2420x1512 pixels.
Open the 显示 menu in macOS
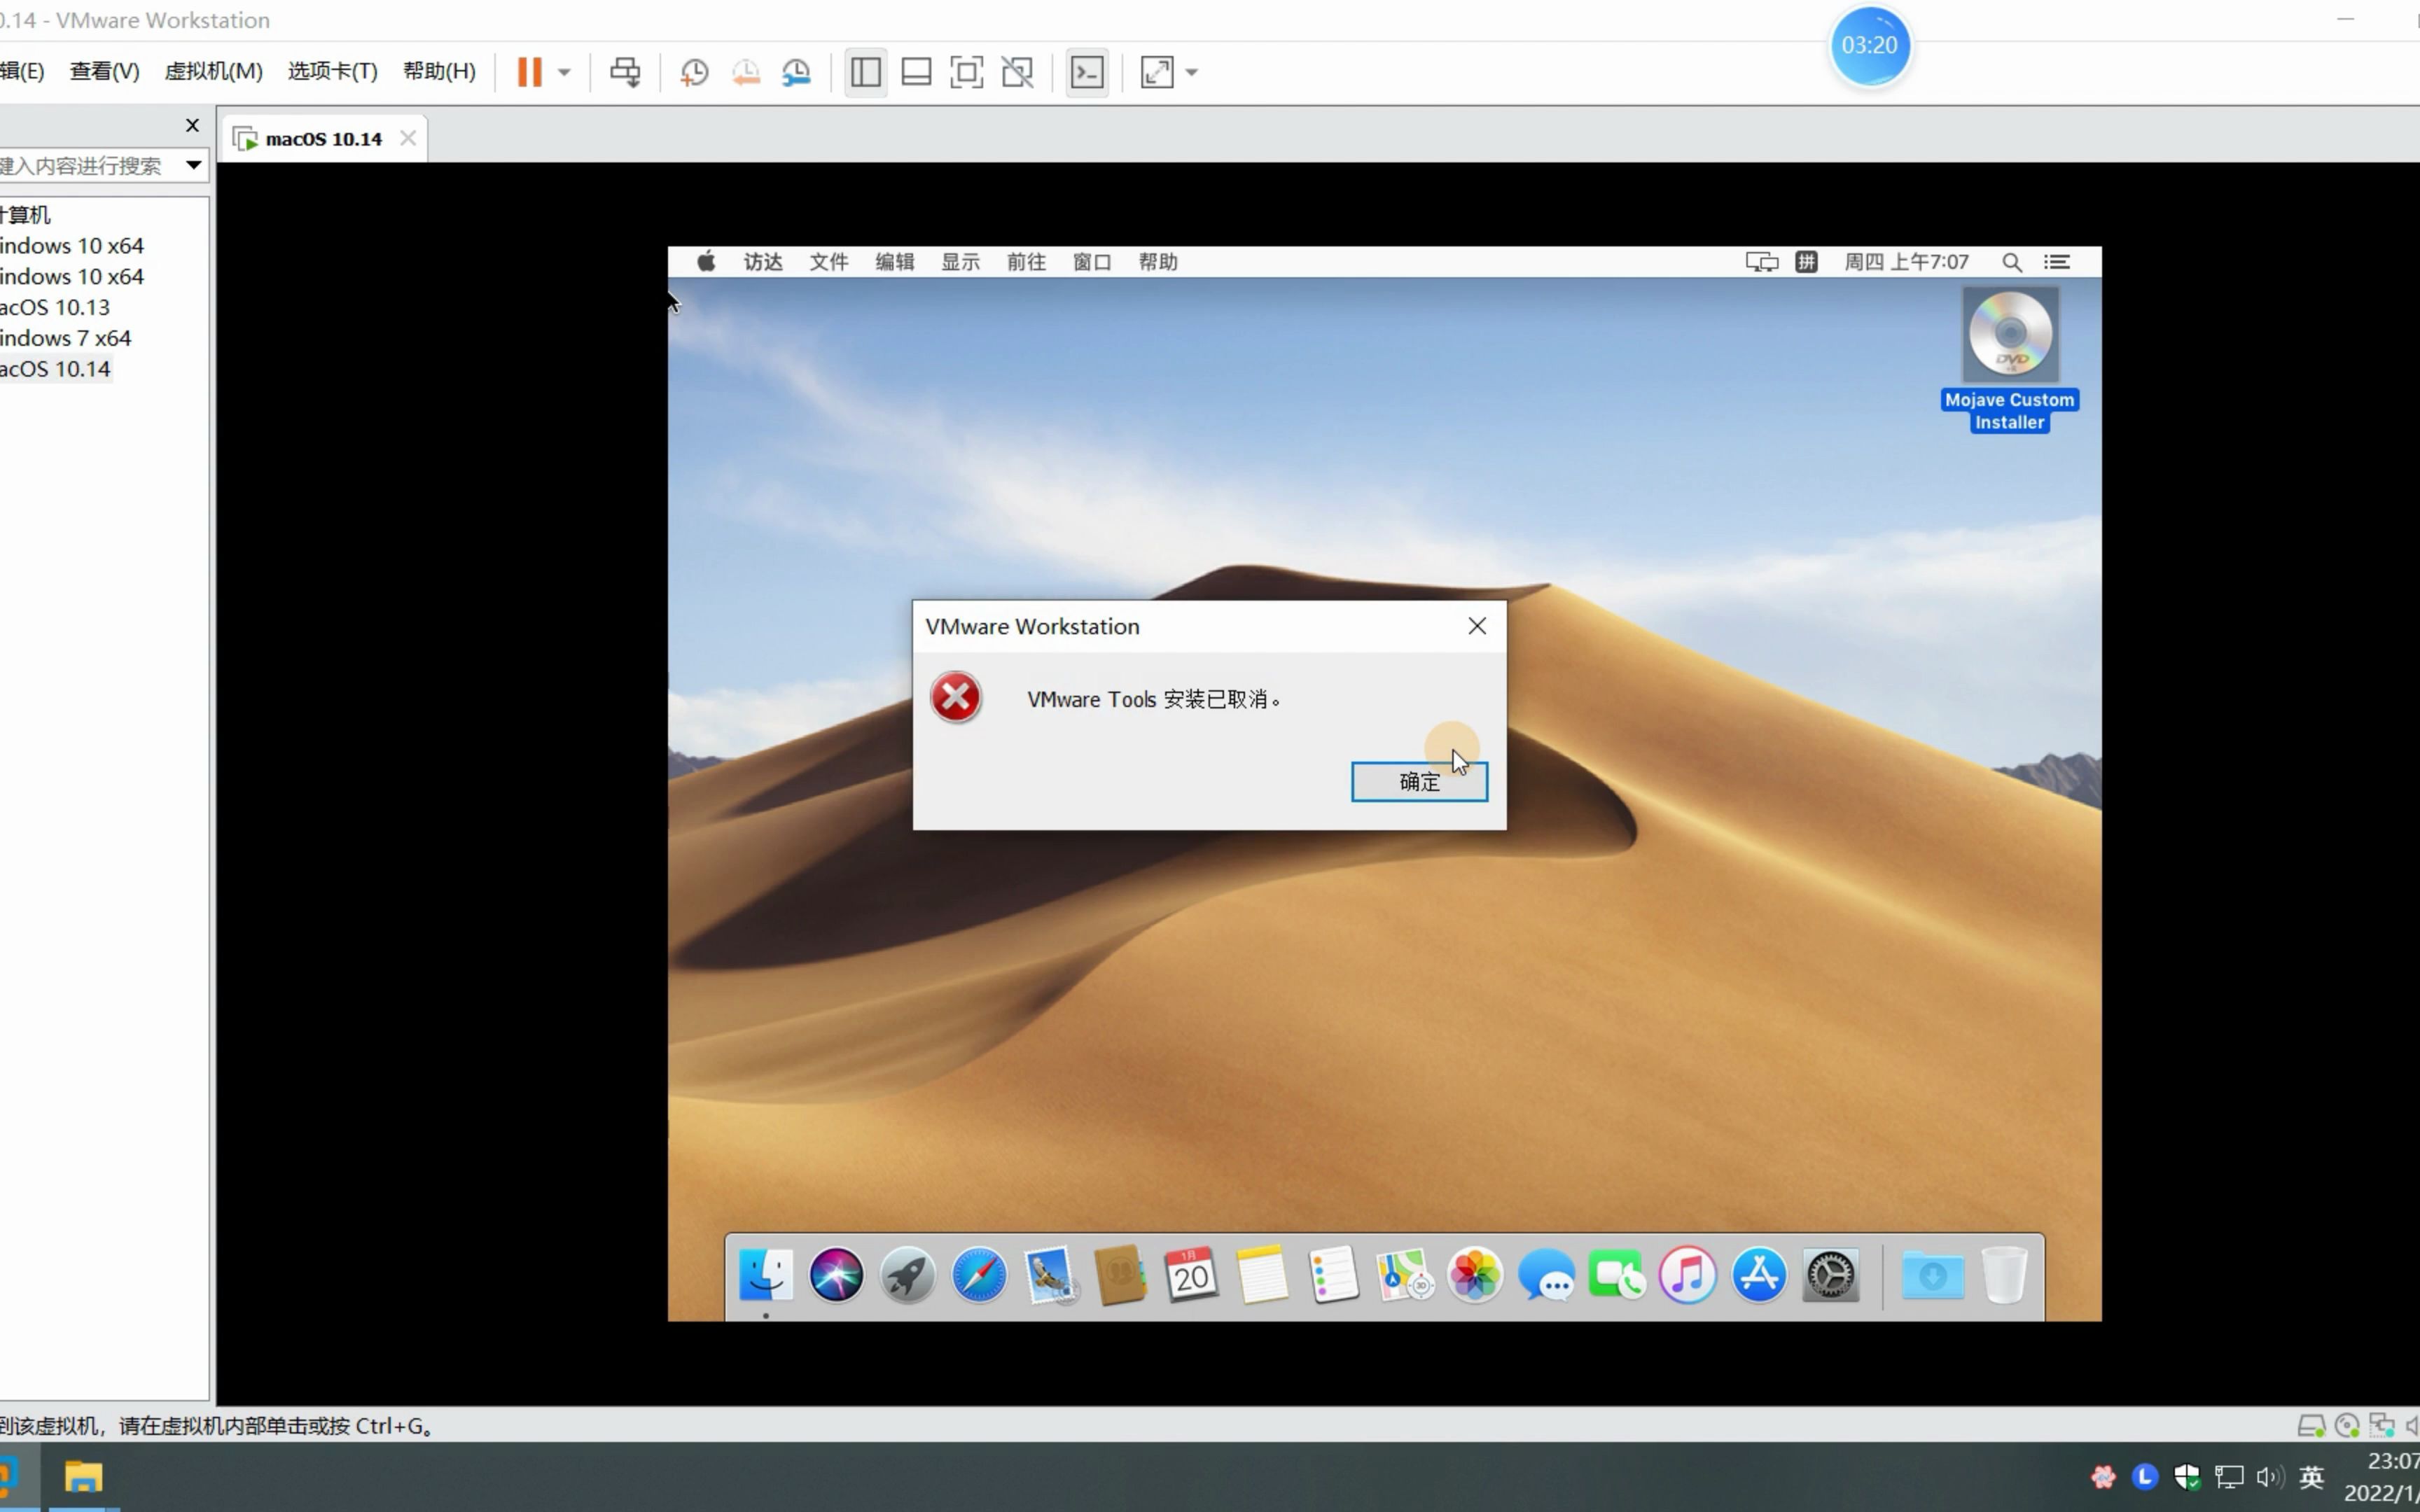point(961,262)
